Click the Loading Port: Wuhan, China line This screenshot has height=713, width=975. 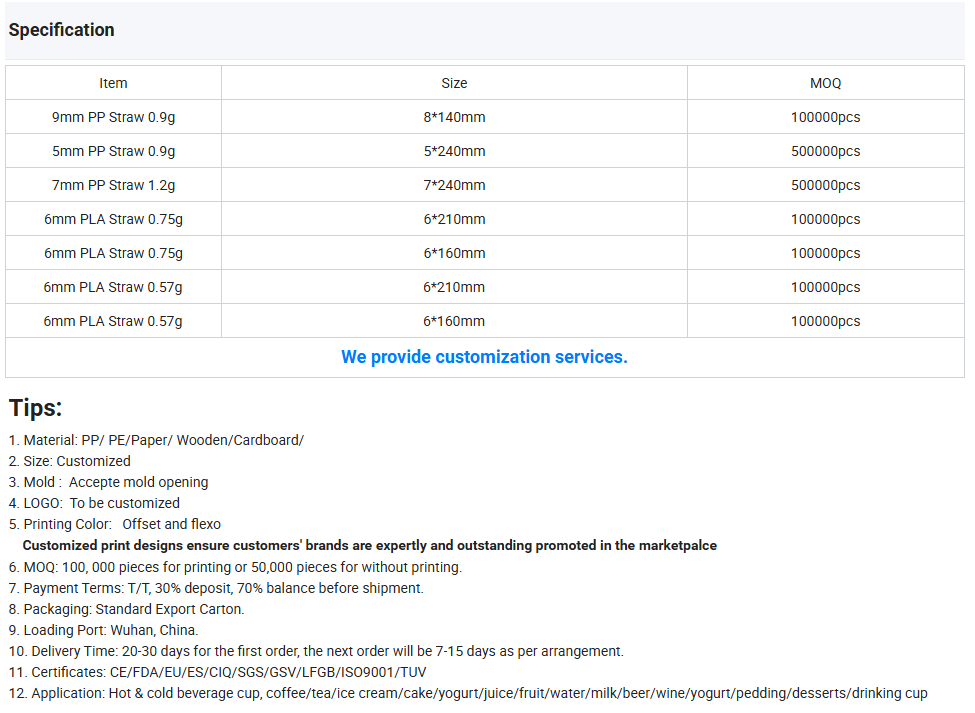pos(103,630)
